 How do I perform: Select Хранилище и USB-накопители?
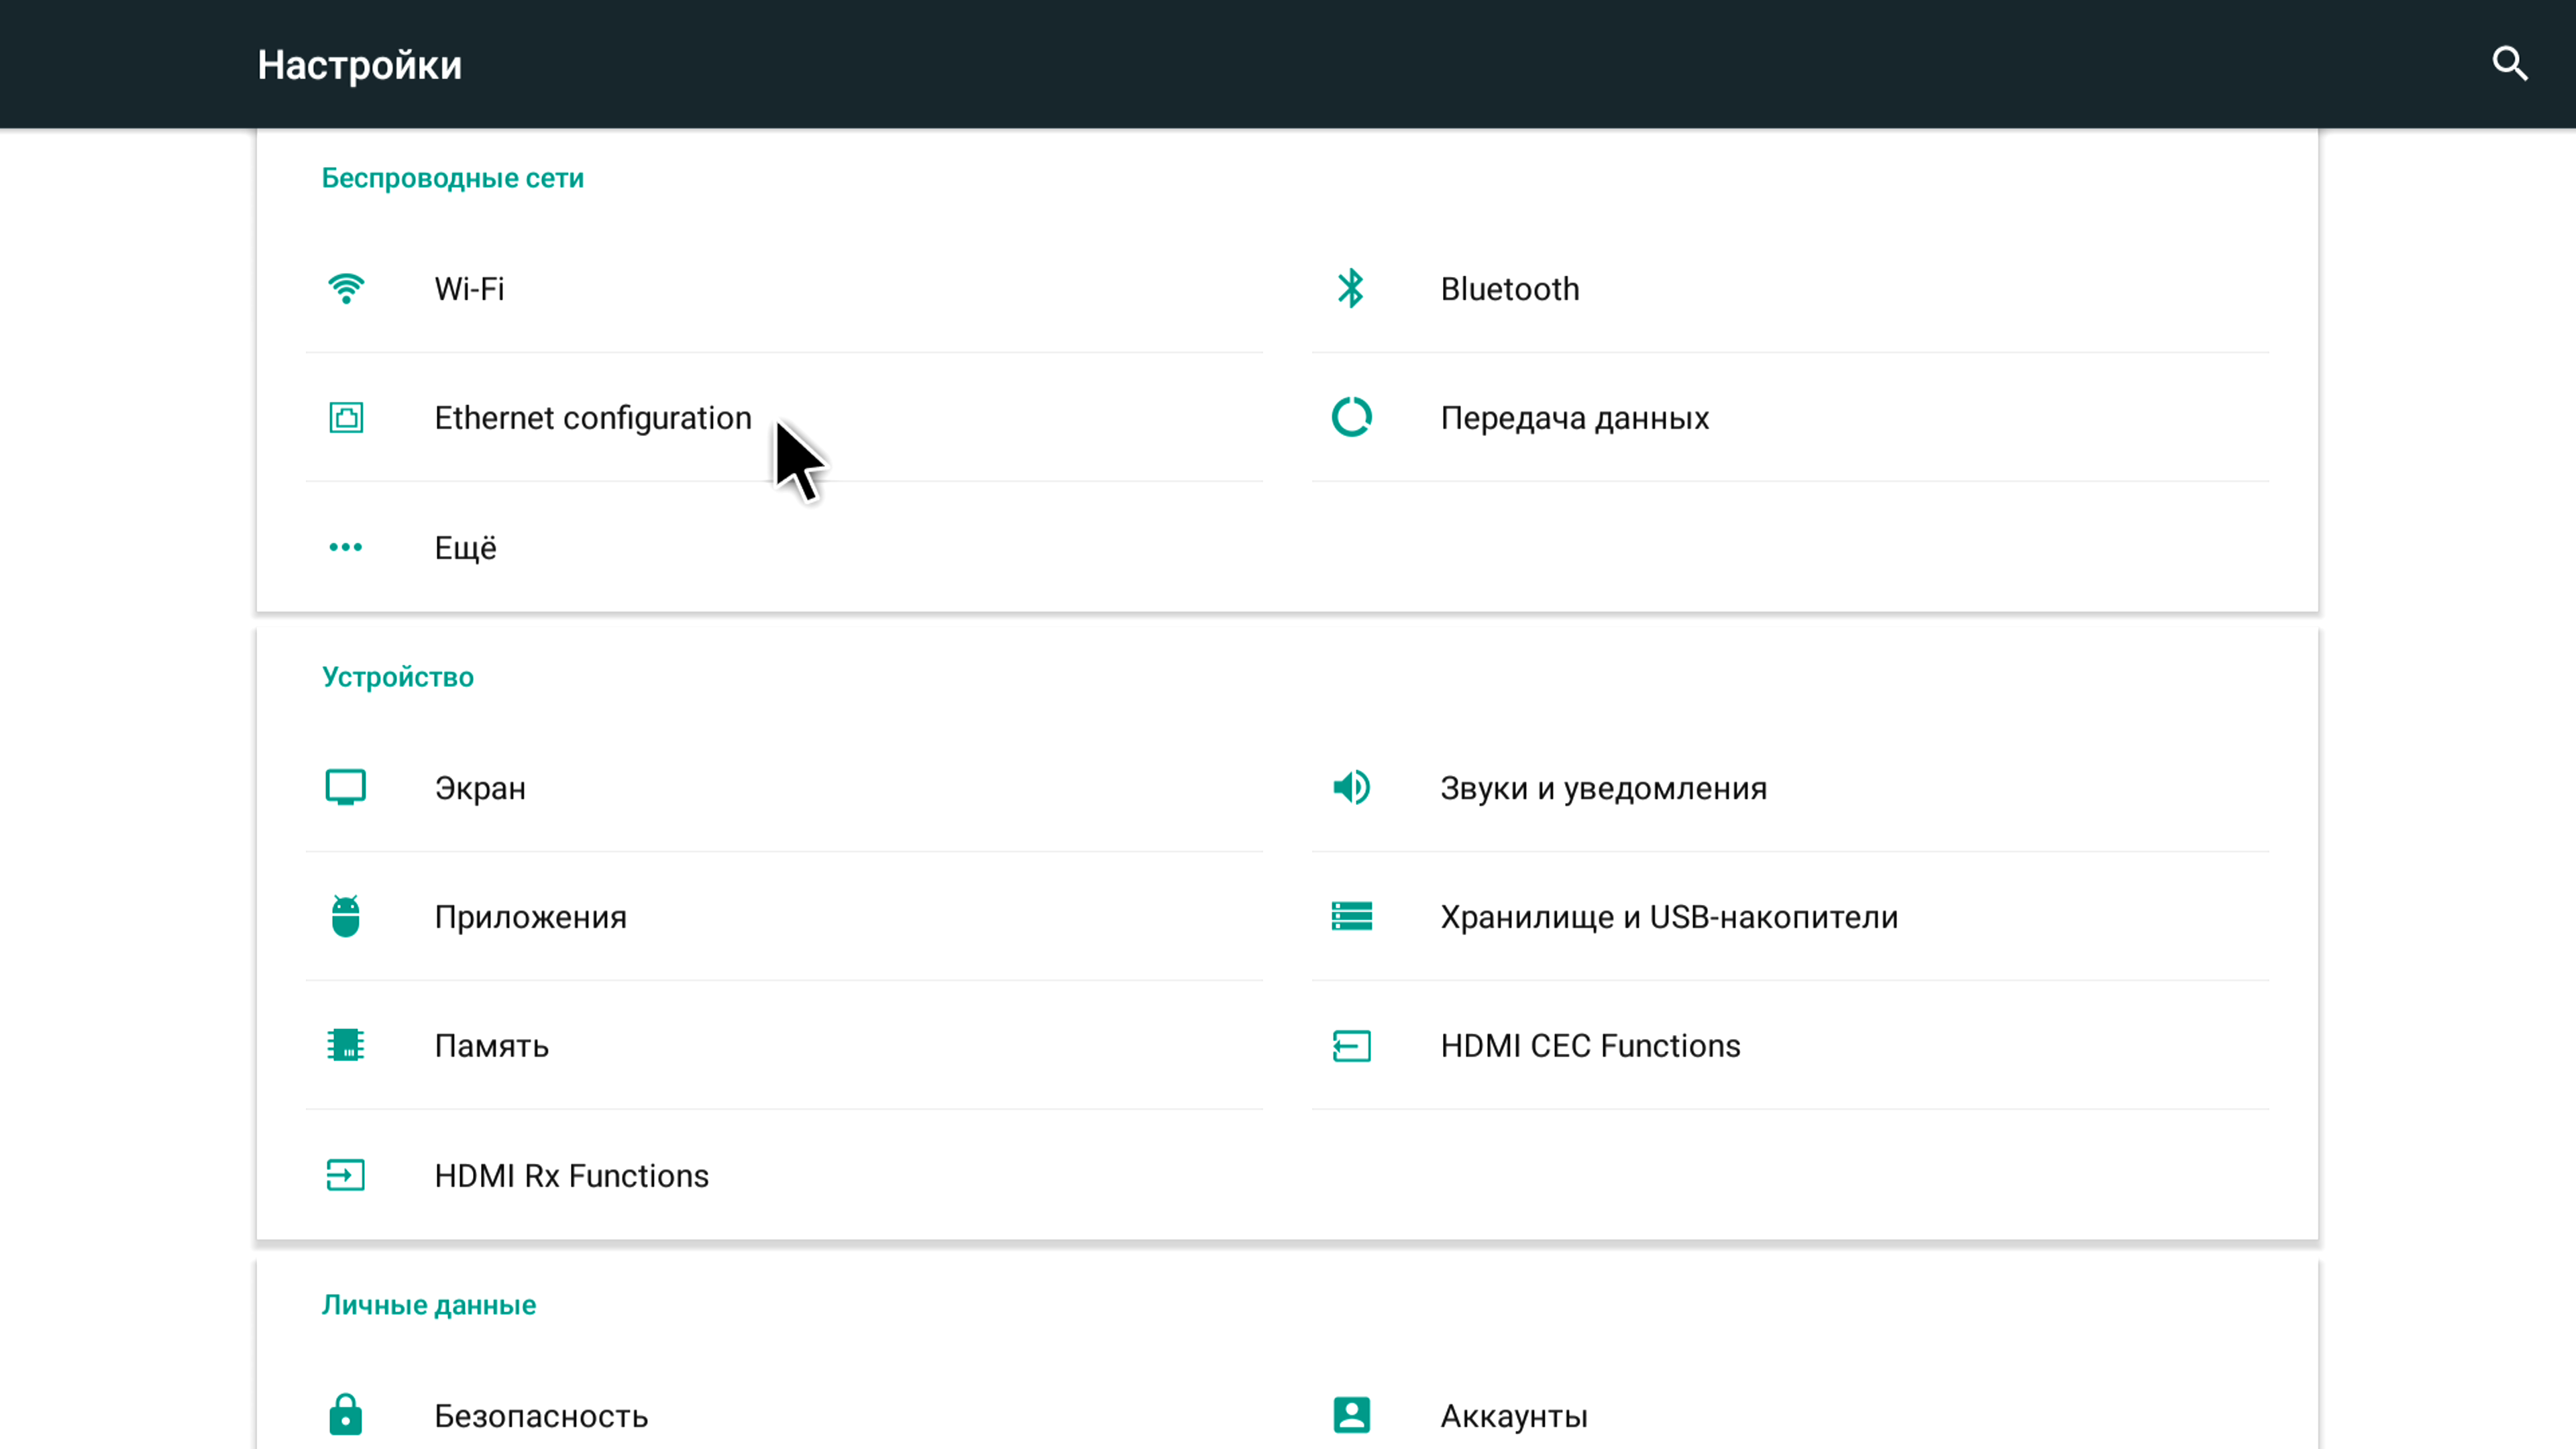[x=1668, y=917]
